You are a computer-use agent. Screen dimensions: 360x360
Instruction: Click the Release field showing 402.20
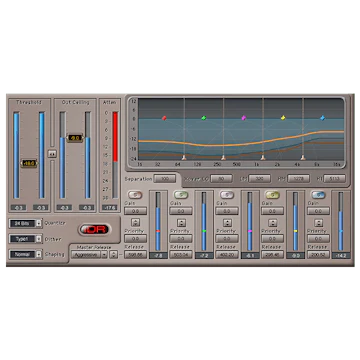pyautogui.click(x=227, y=255)
